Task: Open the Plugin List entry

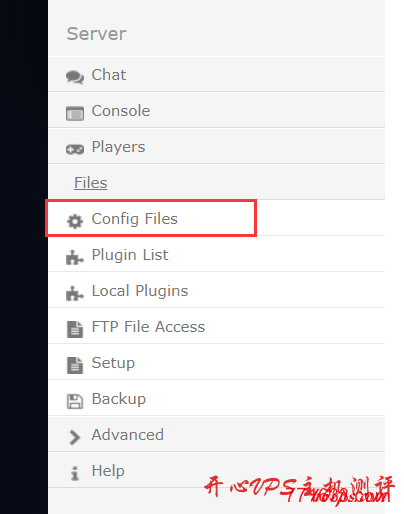Action: point(216,255)
